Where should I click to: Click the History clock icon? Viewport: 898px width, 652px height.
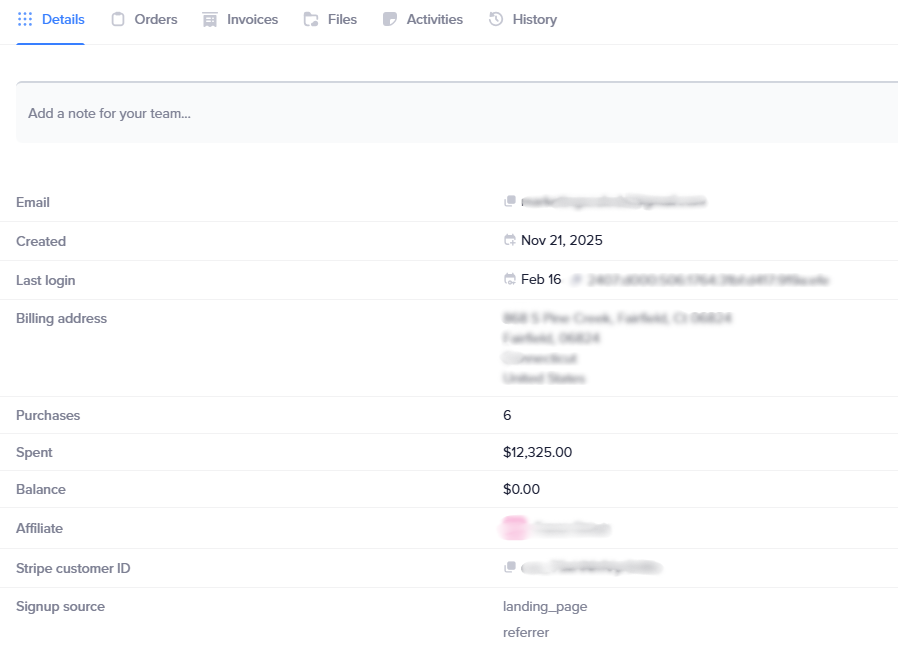point(496,20)
